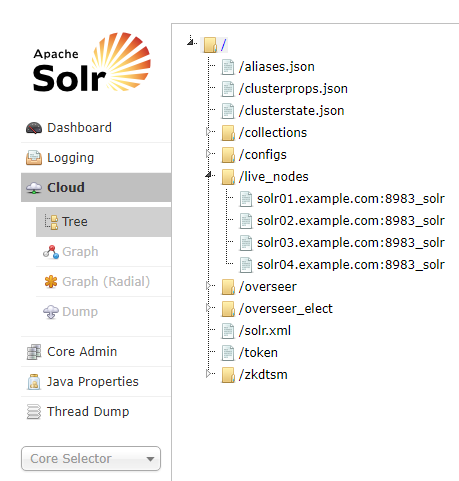Viewport: 459px width, 481px height.
Task: Click the Apache Solr logo
Action: (92, 62)
